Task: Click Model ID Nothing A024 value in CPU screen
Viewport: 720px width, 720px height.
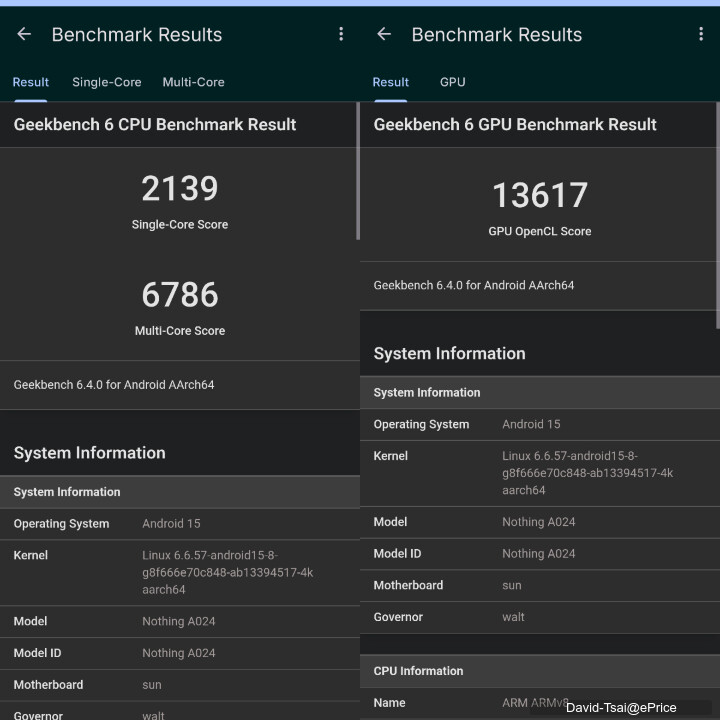Action: pyautogui.click(x=179, y=653)
